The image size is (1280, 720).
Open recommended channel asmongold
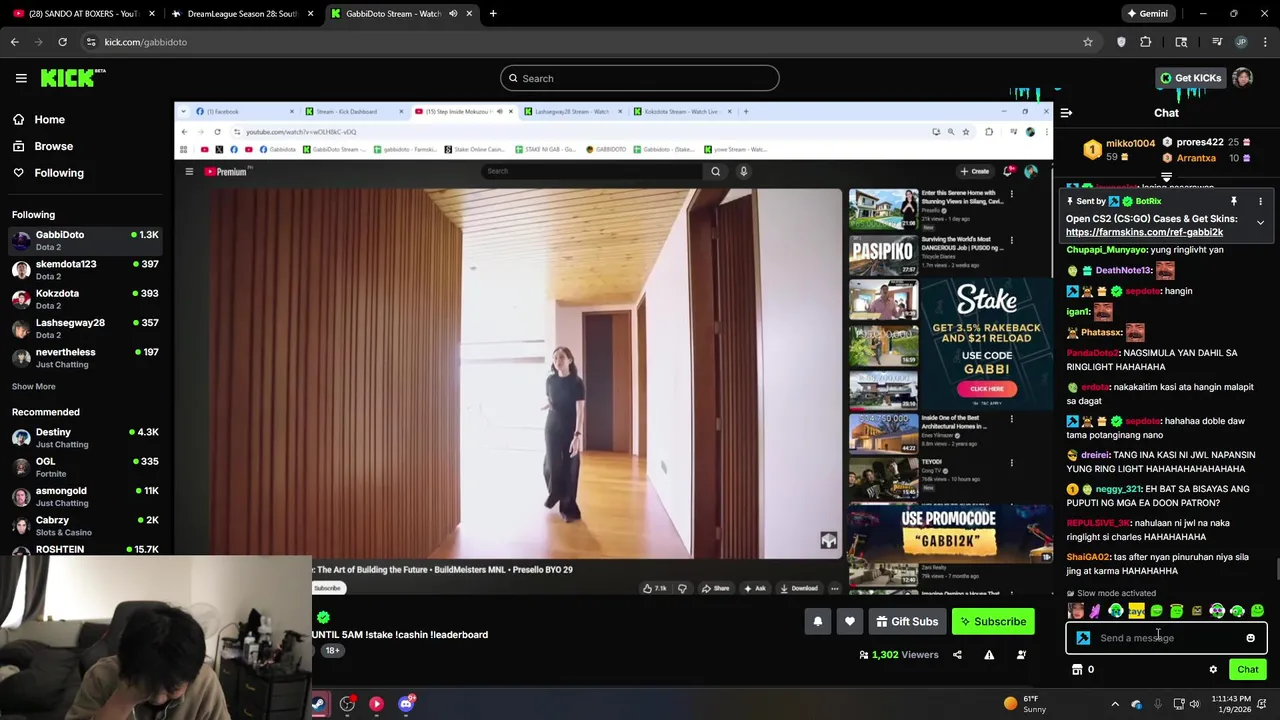pos(85,496)
